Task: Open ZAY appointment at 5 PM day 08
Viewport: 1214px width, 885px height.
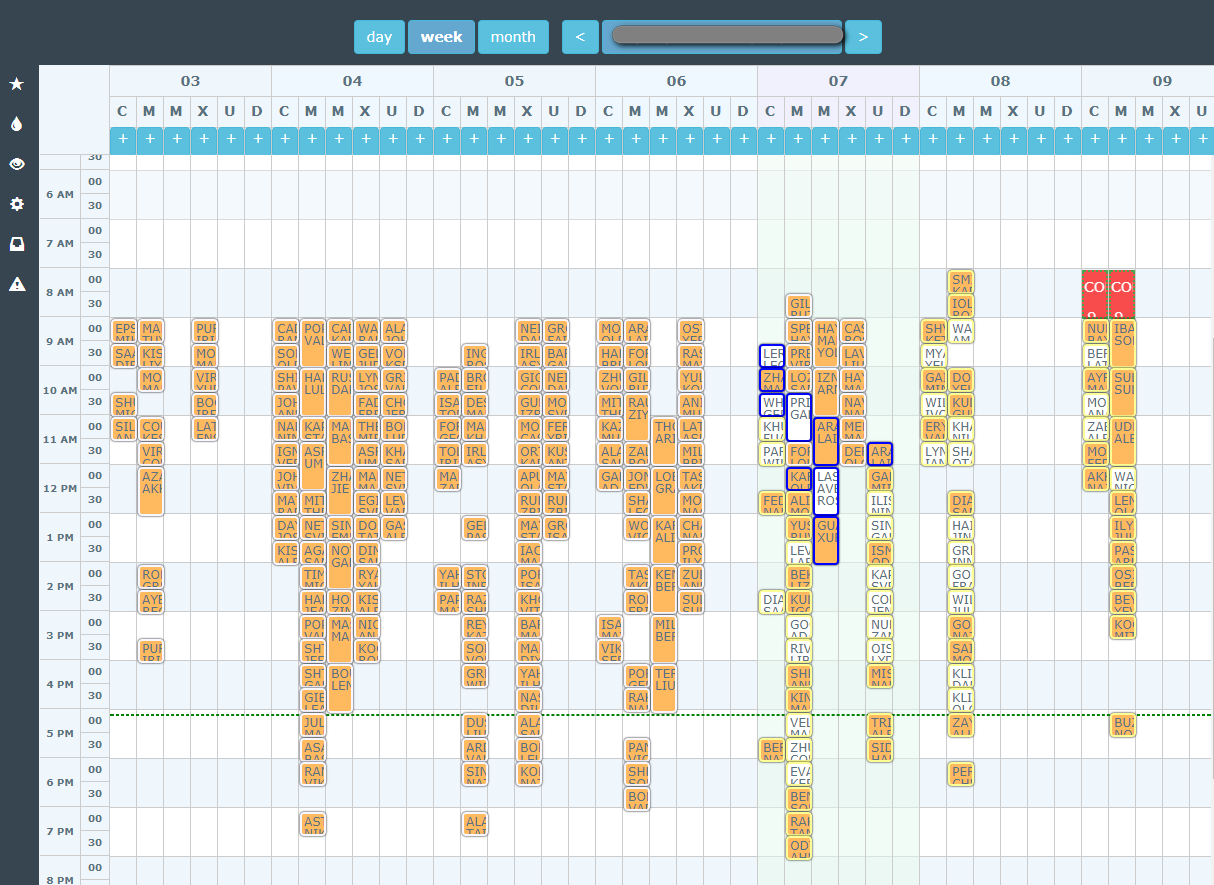Action: [961, 724]
